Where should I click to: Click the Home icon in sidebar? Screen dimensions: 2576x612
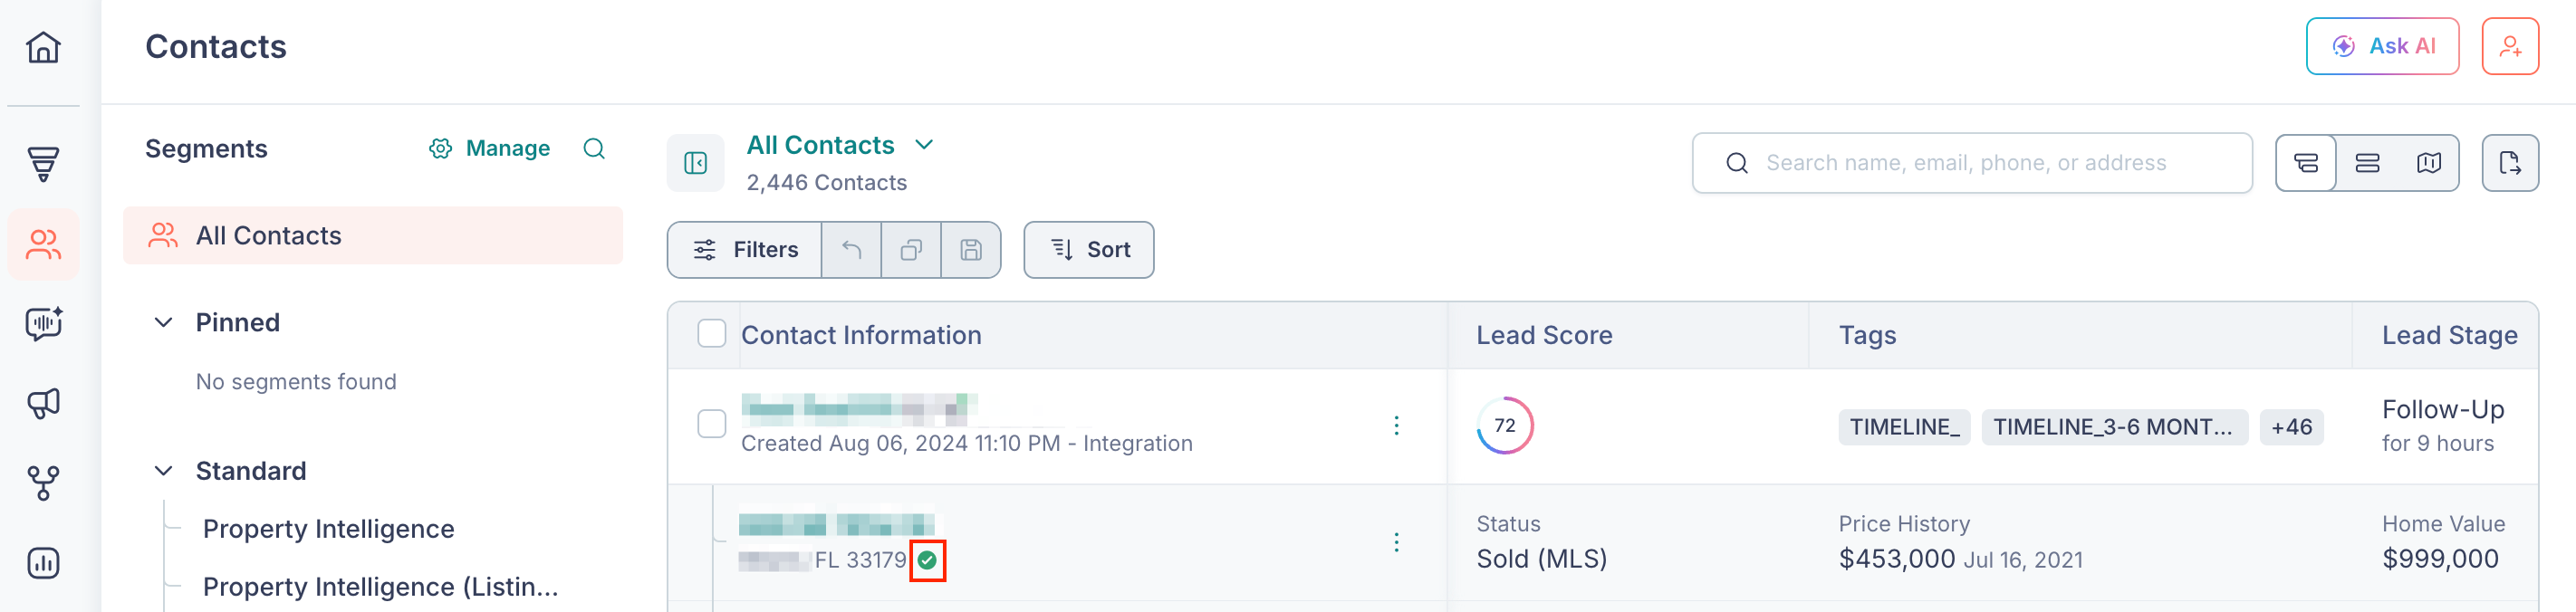[x=43, y=47]
